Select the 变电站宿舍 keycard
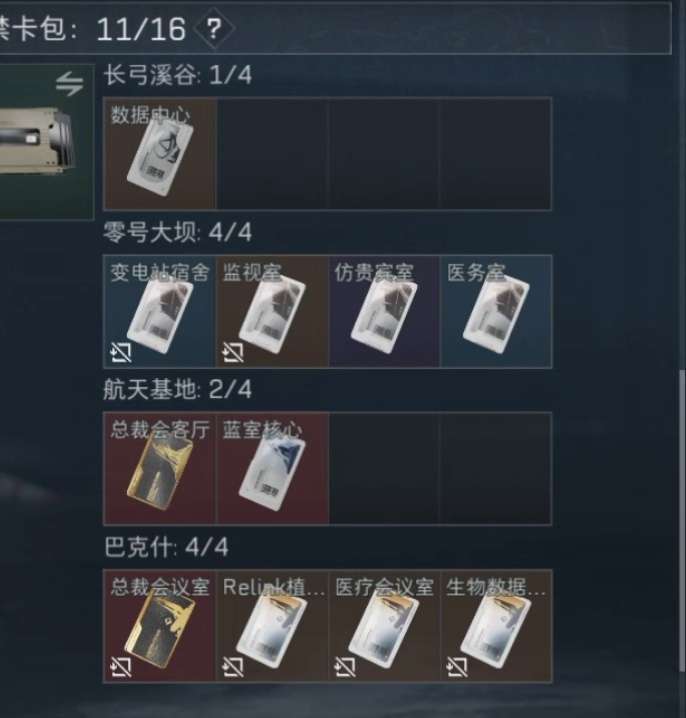 click(160, 311)
